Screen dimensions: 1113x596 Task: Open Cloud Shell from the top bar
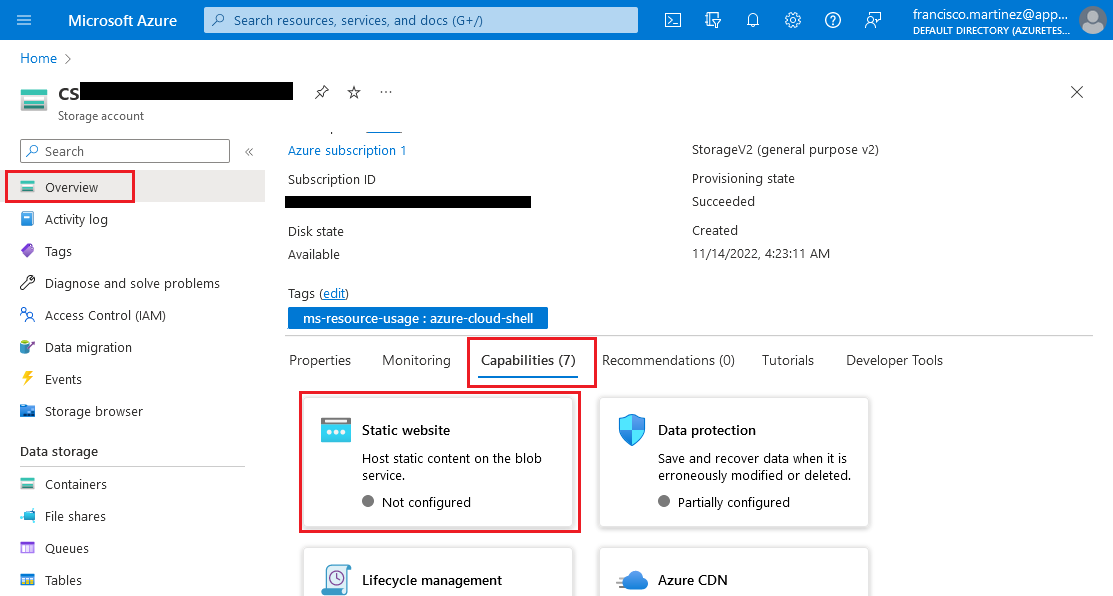[x=674, y=20]
